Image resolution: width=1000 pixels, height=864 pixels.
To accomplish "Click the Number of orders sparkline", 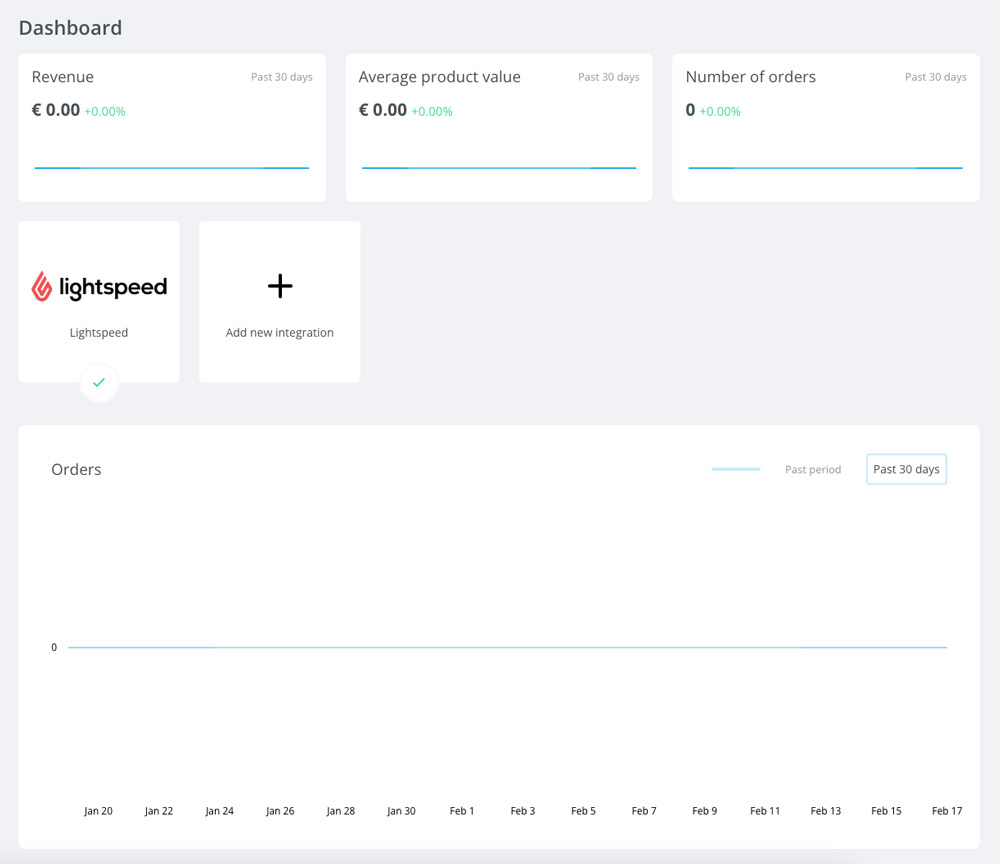I will coord(825,168).
